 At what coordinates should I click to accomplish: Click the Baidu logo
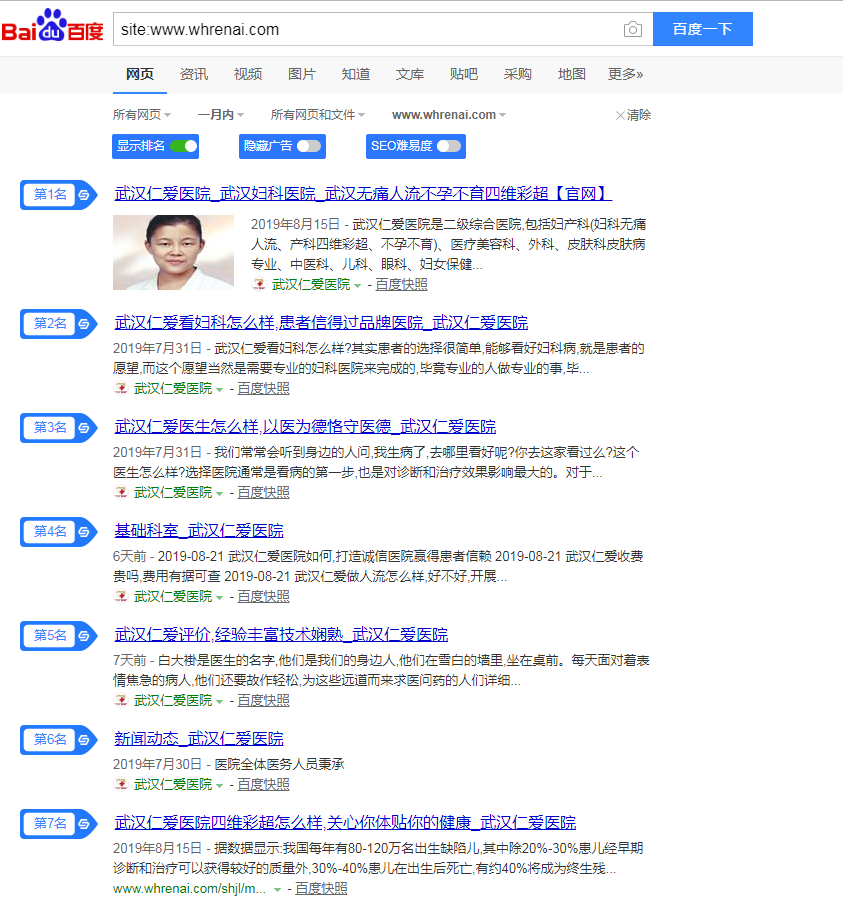point(52,26)
